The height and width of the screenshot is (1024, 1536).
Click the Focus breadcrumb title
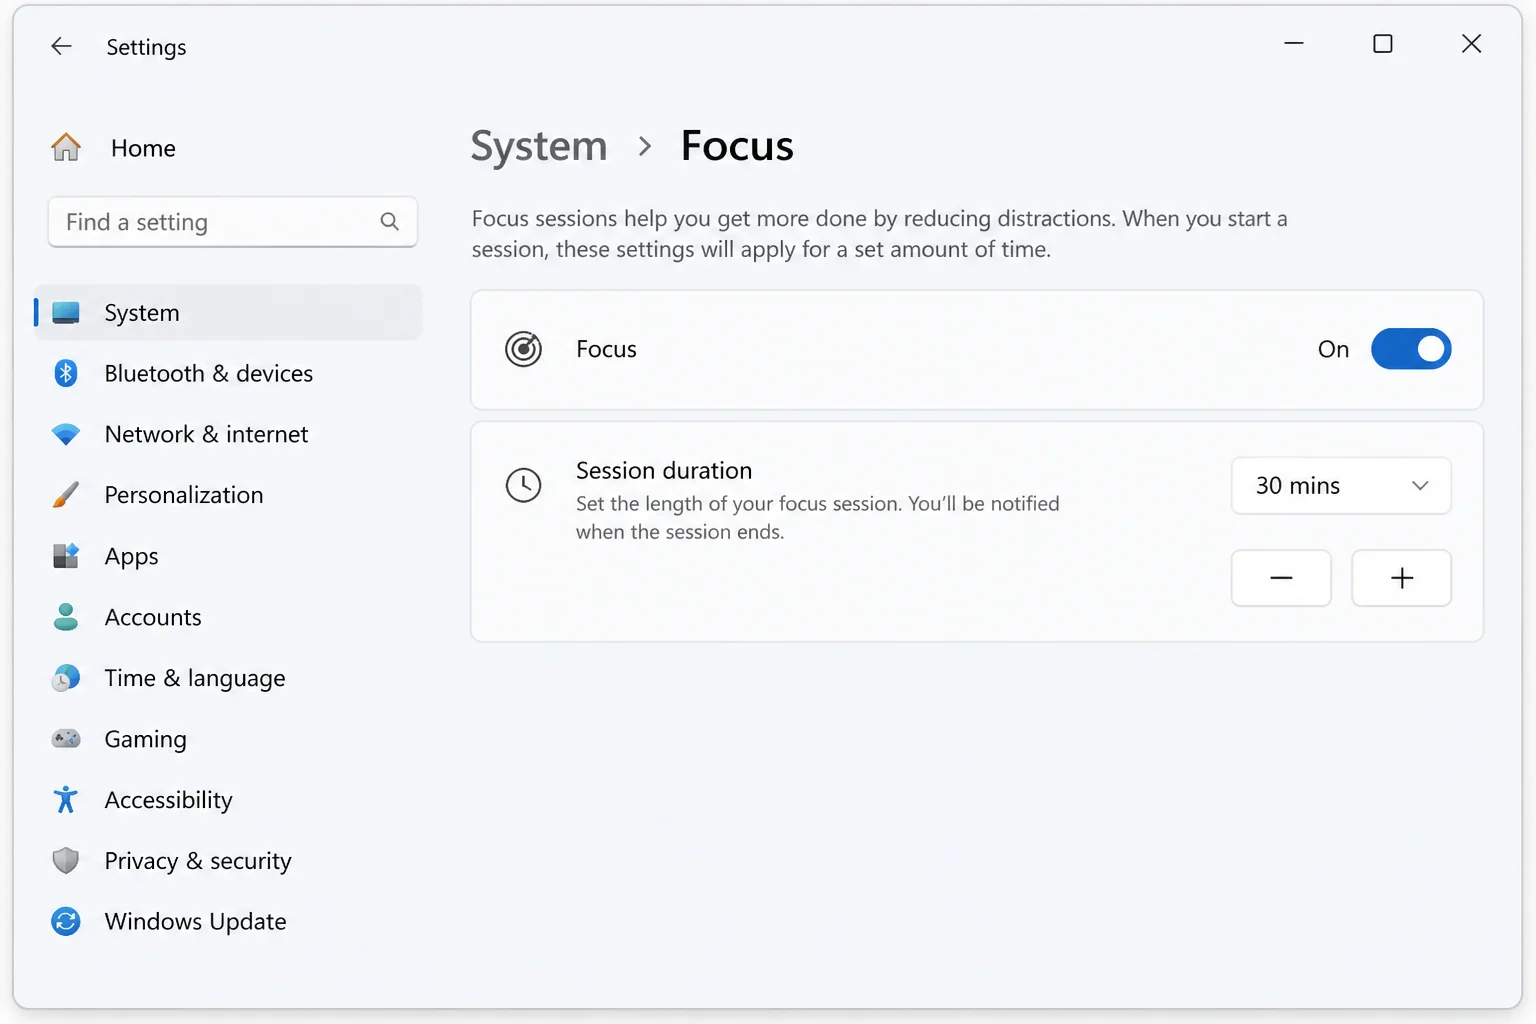(737, 146)
